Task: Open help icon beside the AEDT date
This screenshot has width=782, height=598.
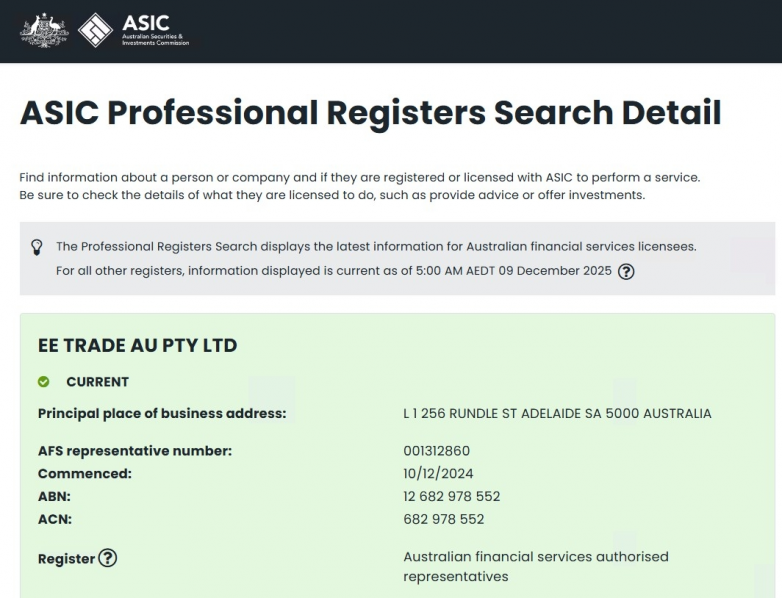Action: point(627,271)
